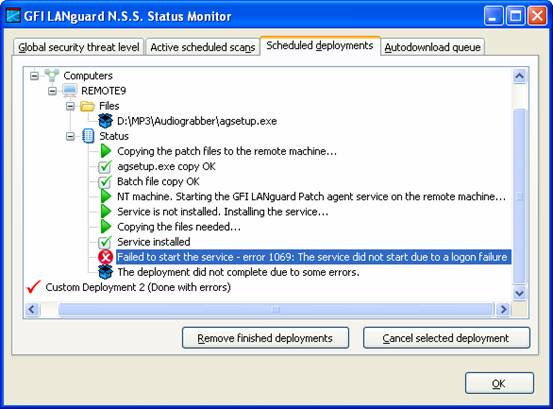Click checkmark icon beside Batch file copy OK
553x409 pixels.
pyautogui.click(x=105, y=182)
